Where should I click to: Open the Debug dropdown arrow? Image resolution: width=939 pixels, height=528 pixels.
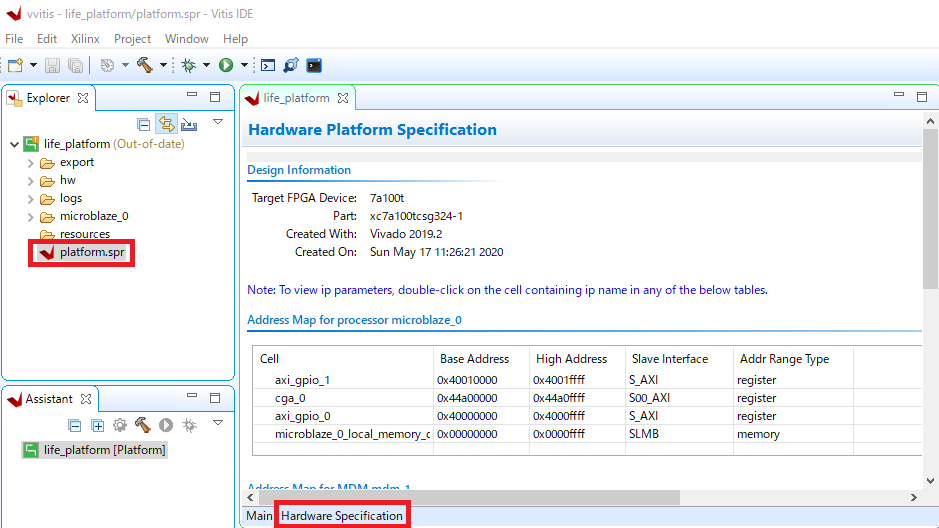pyautogui.click(x=206, y=65)
